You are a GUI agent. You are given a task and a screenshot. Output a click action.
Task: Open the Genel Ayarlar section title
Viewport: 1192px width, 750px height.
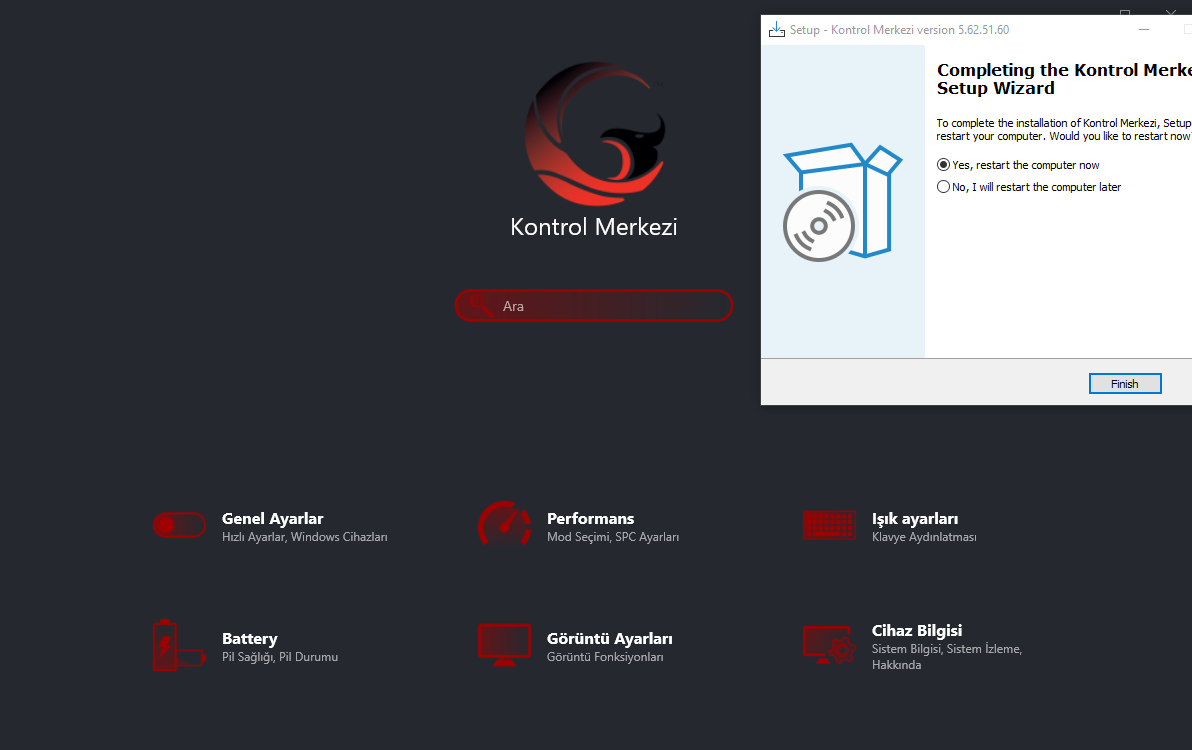[x=272, y=518]
